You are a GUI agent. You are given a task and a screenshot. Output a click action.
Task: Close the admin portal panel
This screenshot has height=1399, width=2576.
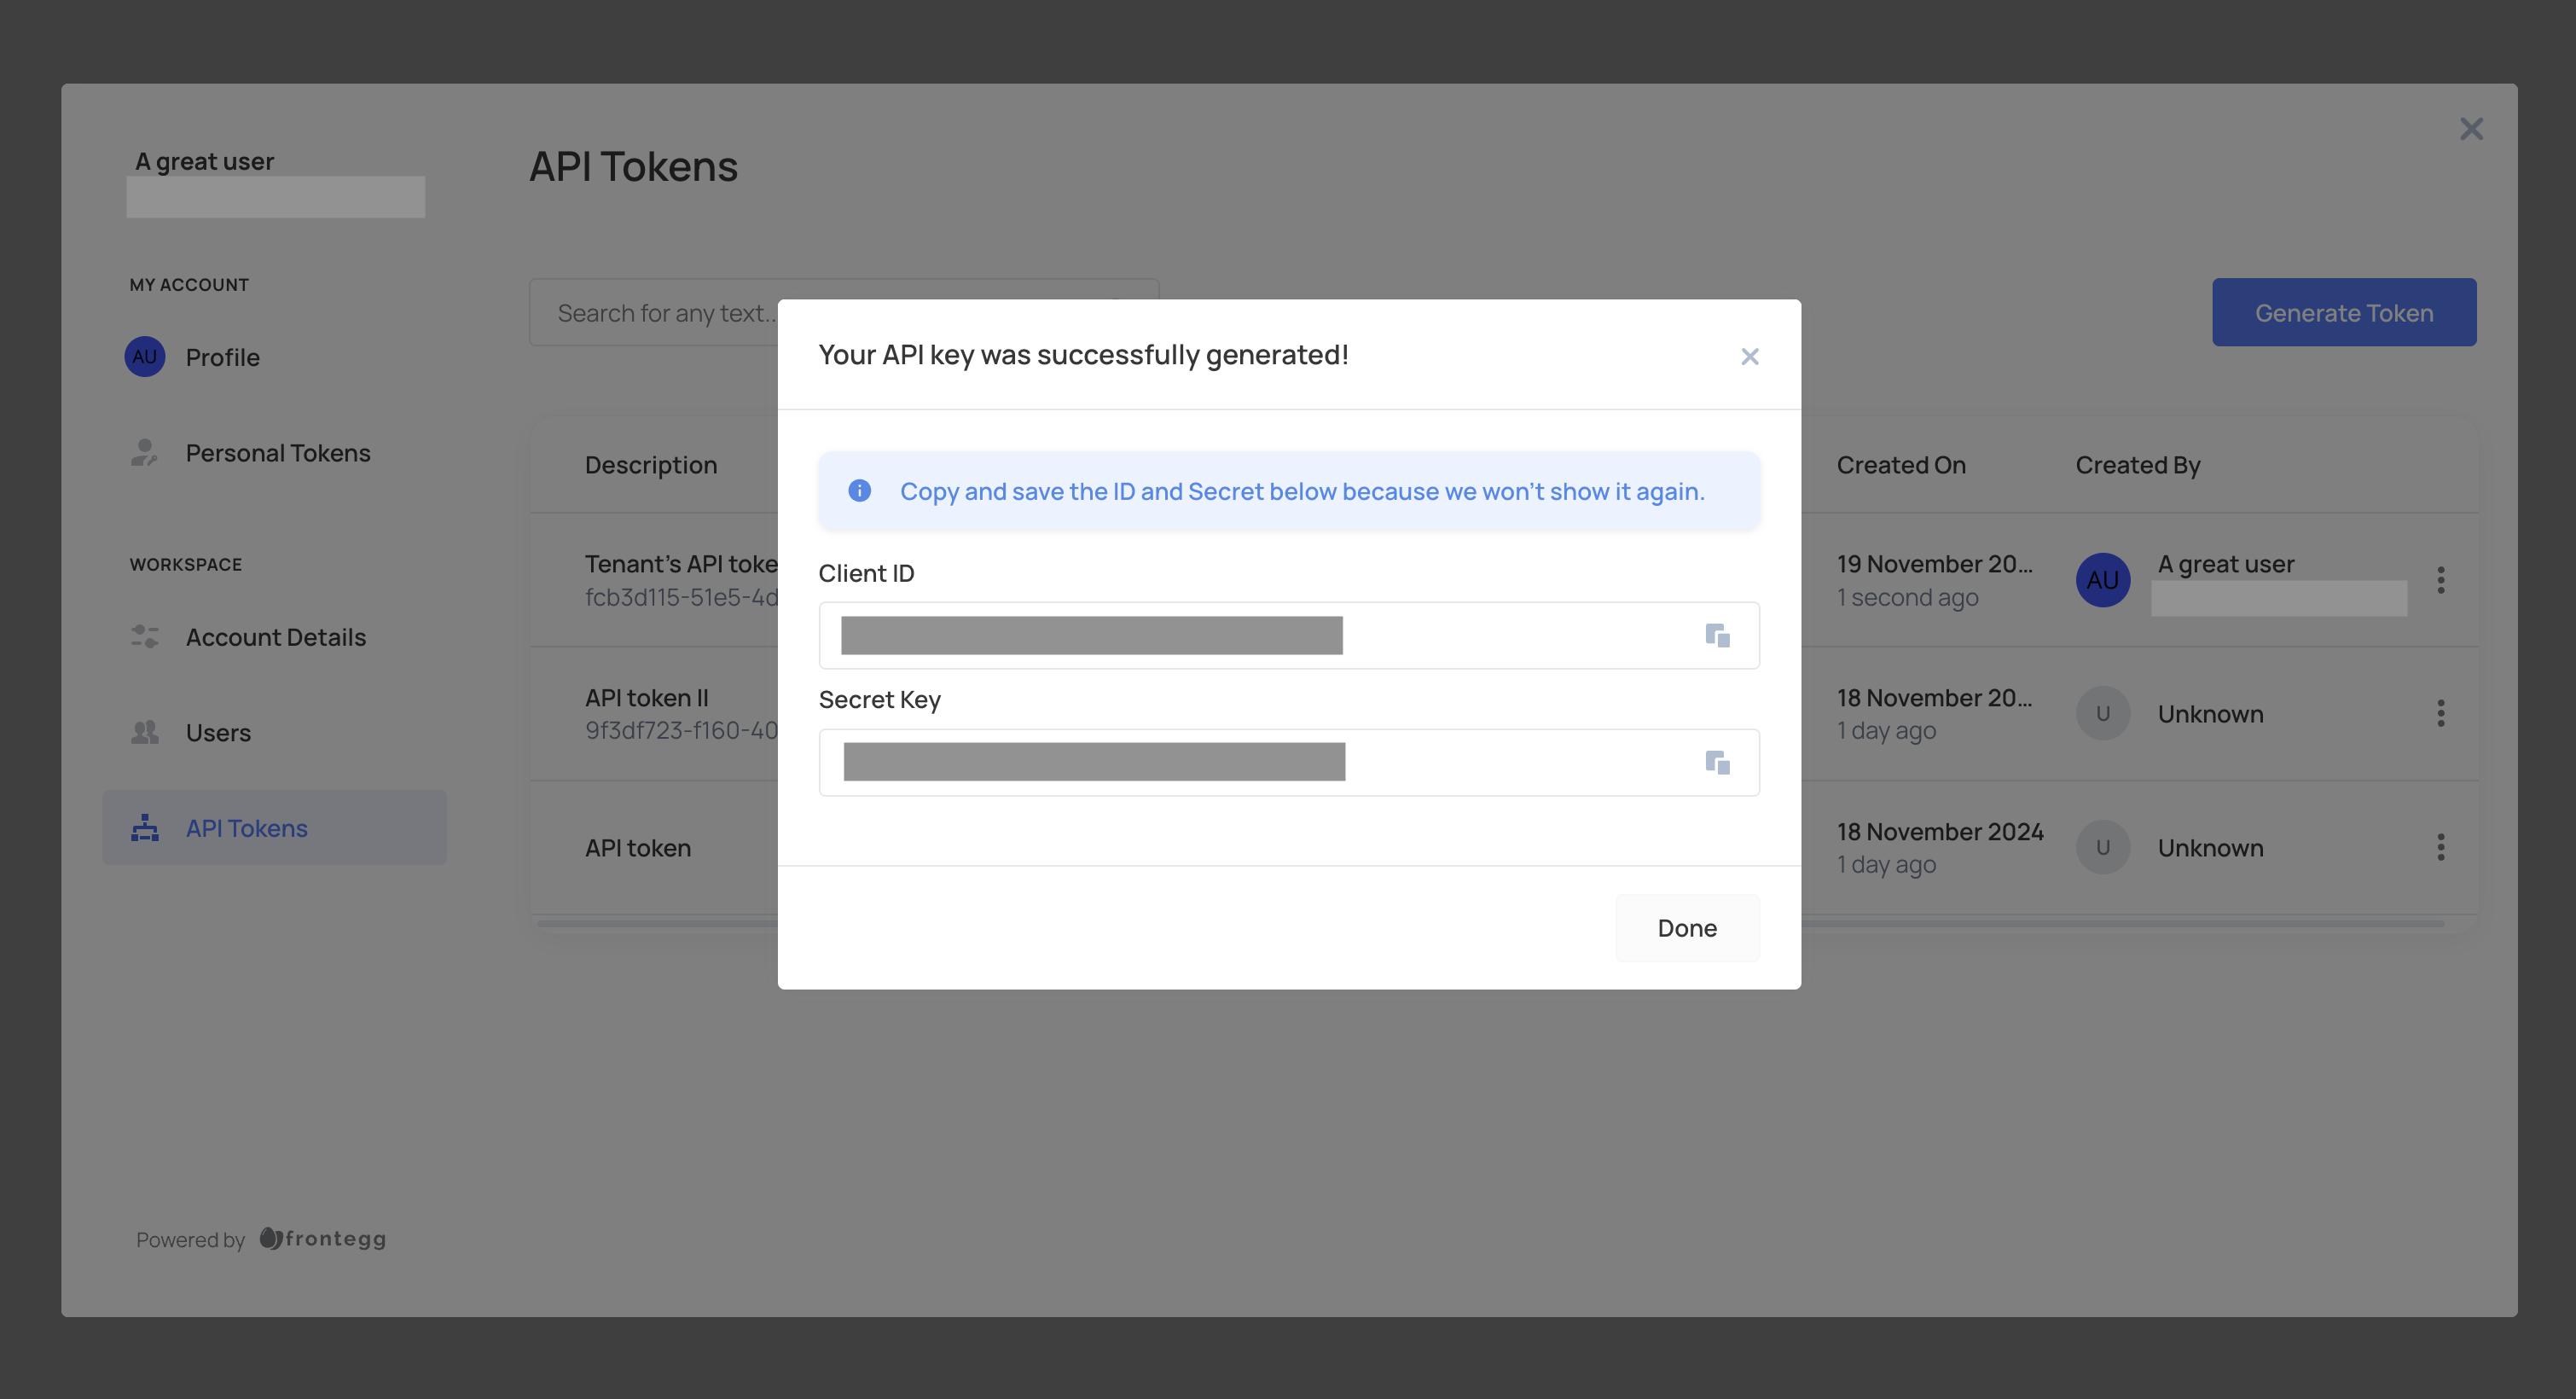2471,129
